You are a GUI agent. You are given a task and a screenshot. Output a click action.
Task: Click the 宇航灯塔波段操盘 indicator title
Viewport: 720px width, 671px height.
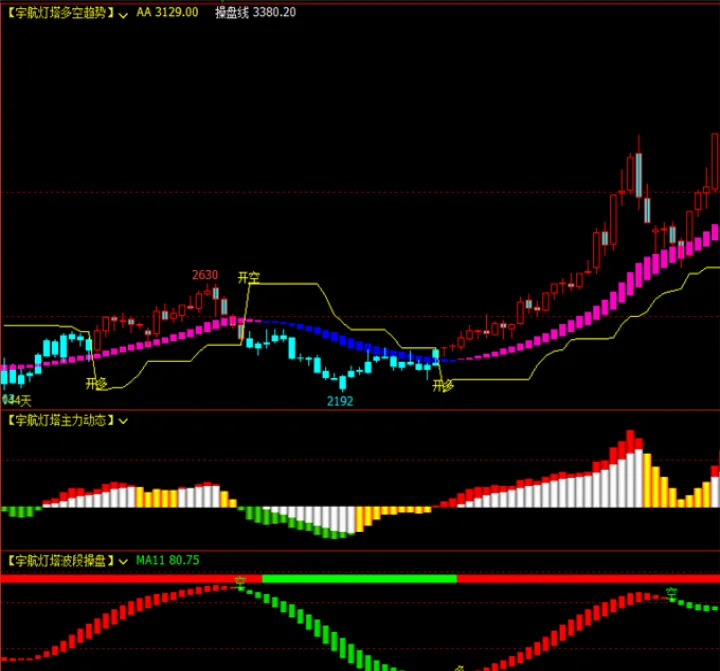click(x=60, y=560)
